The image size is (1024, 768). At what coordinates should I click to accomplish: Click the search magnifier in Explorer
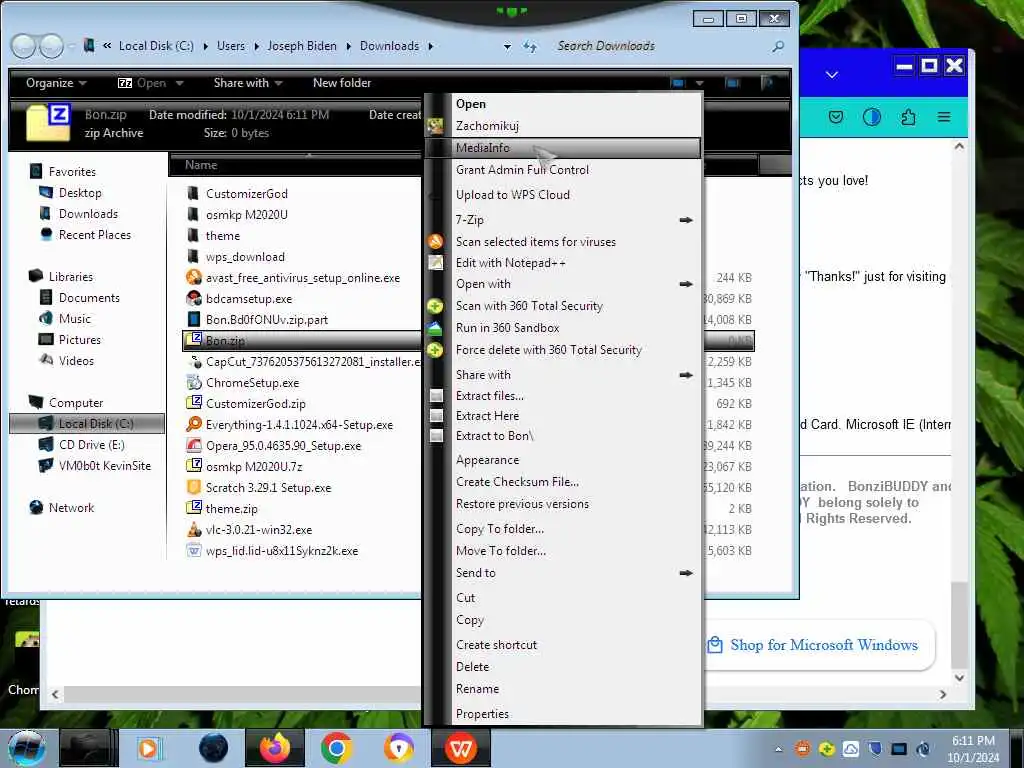tap(777, 46)
